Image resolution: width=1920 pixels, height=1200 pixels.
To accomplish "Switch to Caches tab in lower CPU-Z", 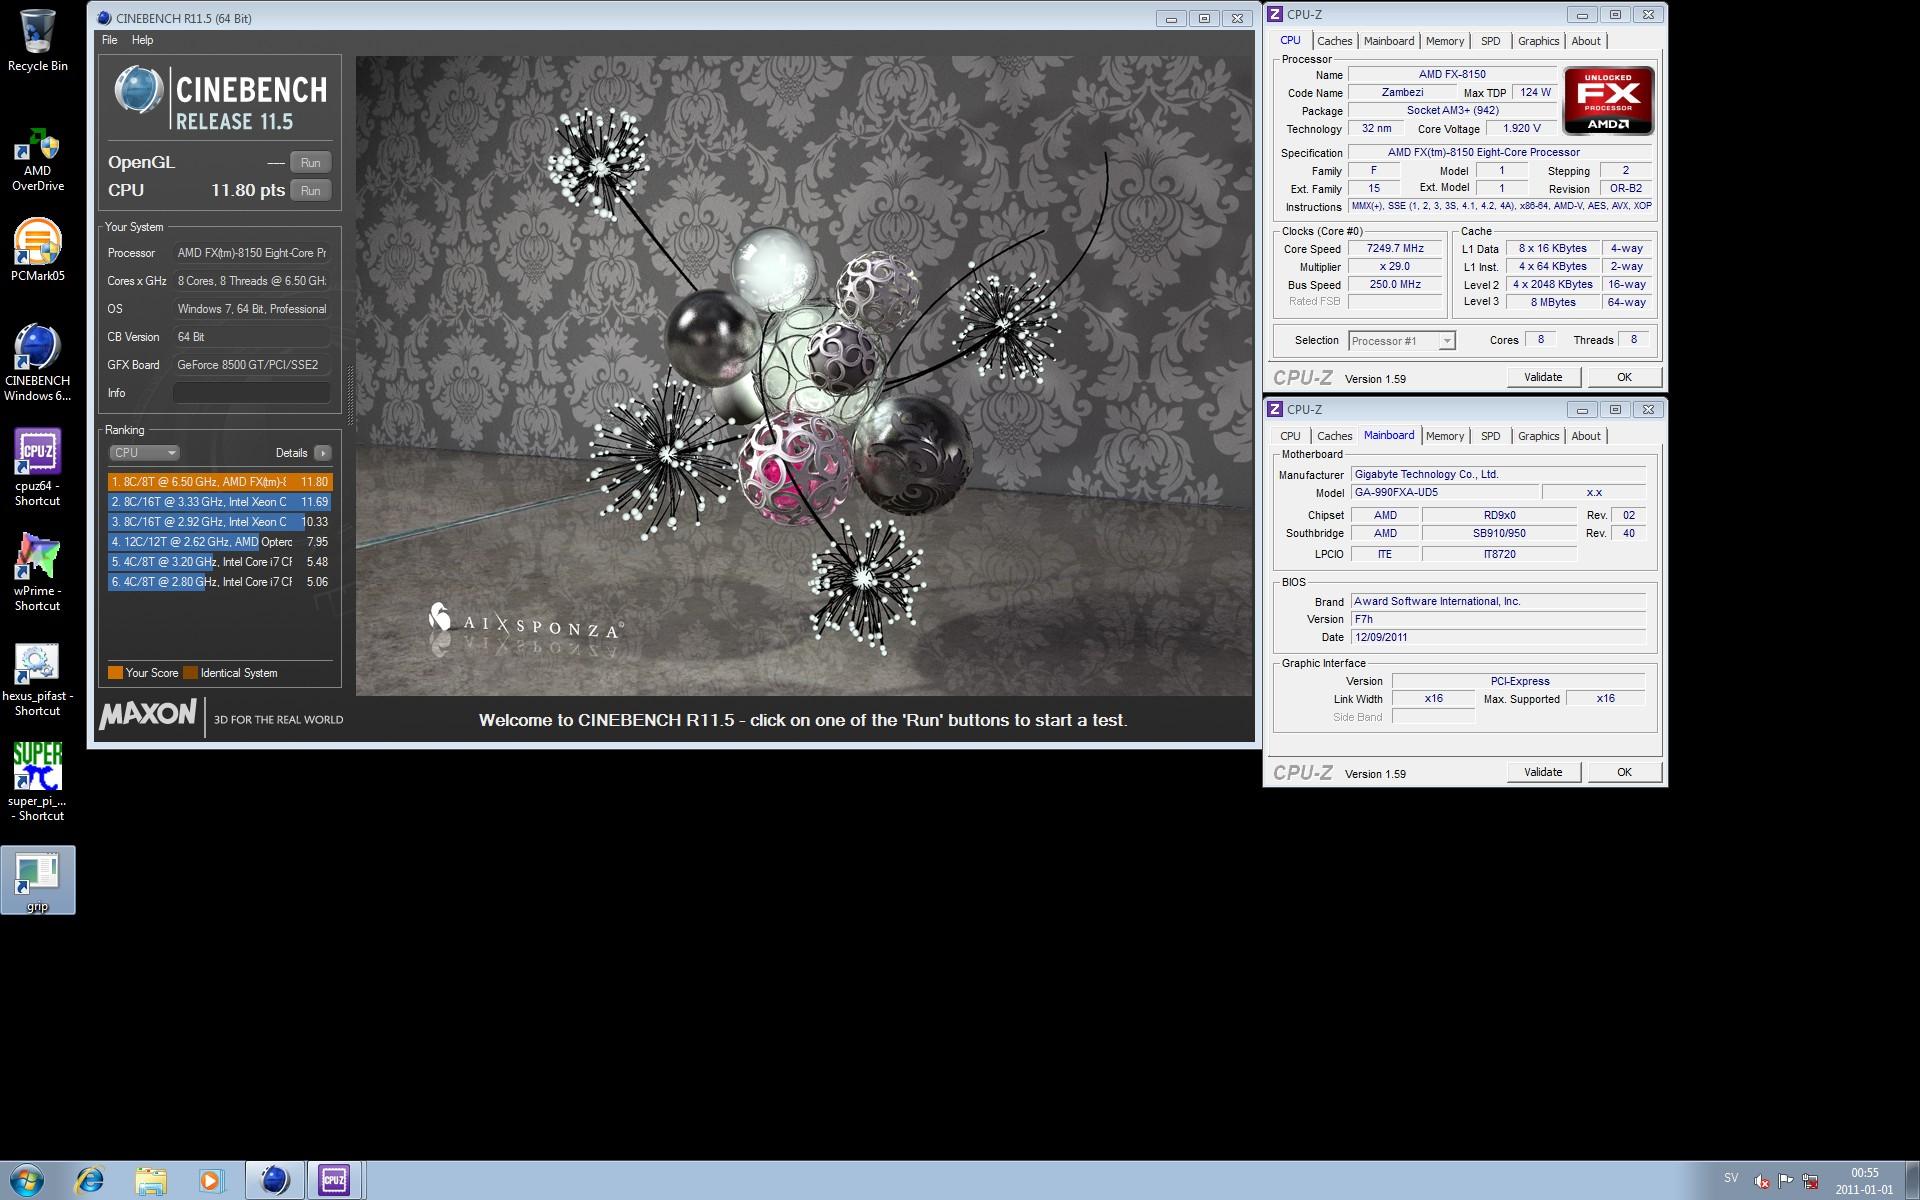I will click(1334, 436).
